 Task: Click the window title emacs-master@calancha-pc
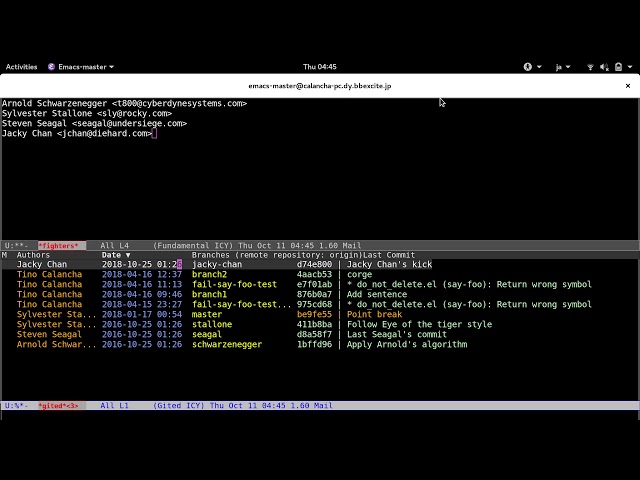coord(320,86)
